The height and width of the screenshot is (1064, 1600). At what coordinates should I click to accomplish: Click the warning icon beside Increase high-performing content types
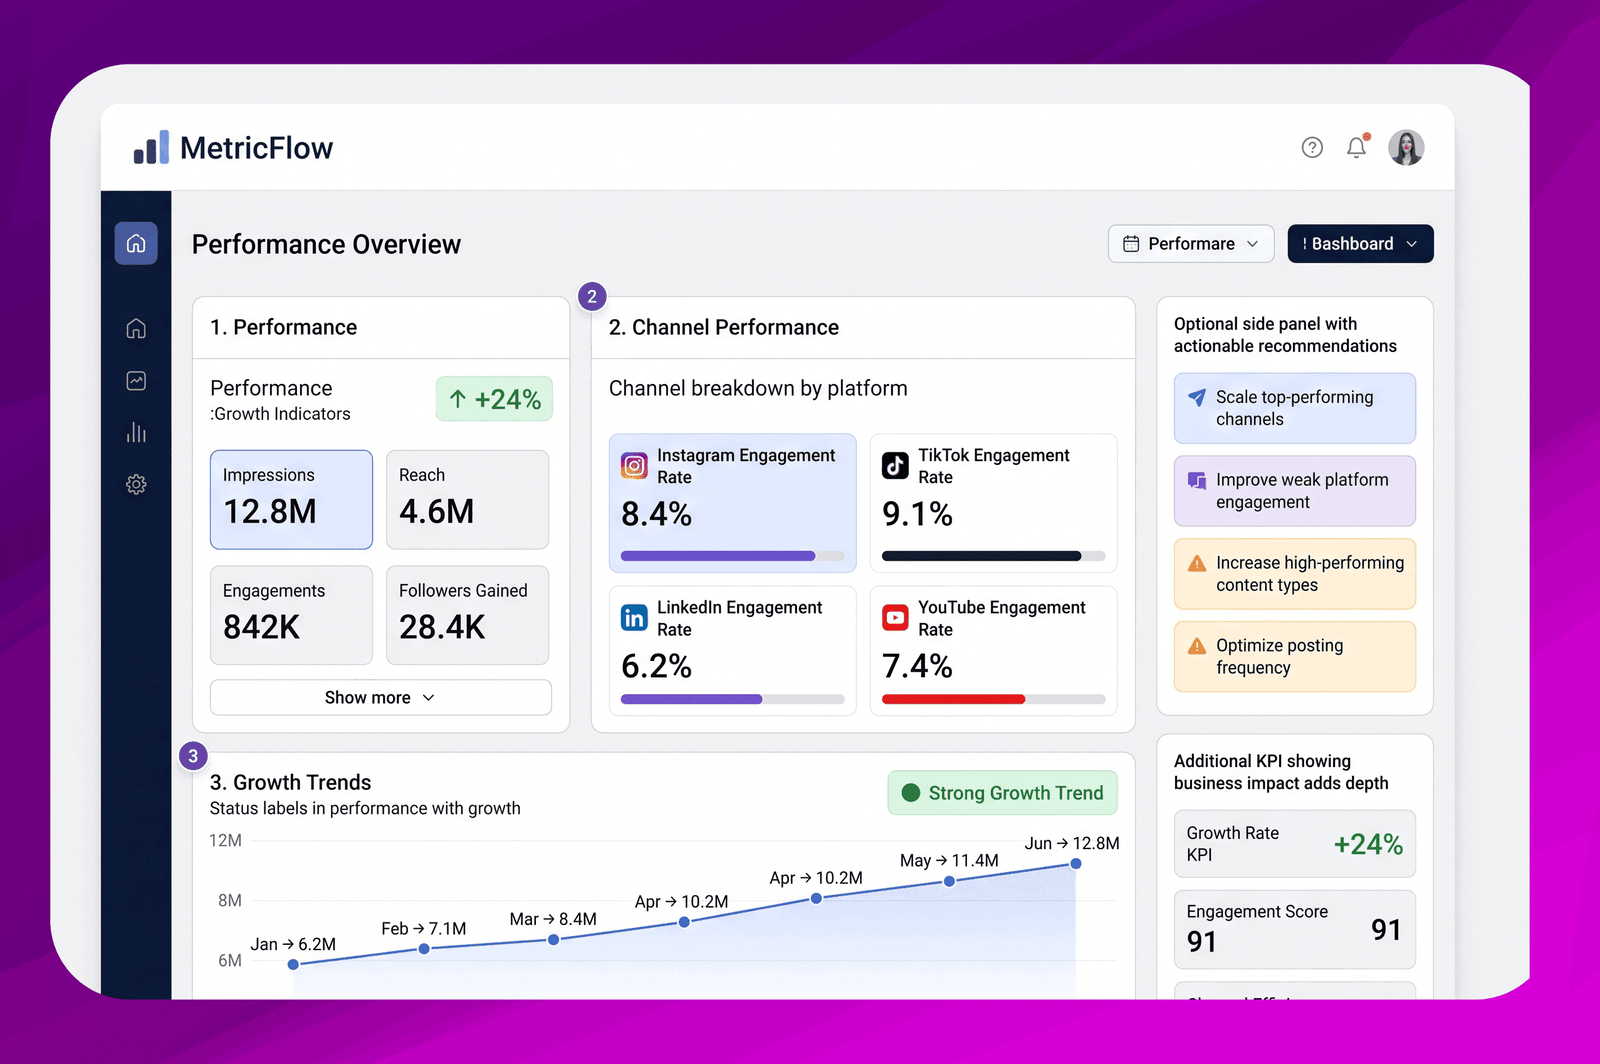(x=1196, y=563)
